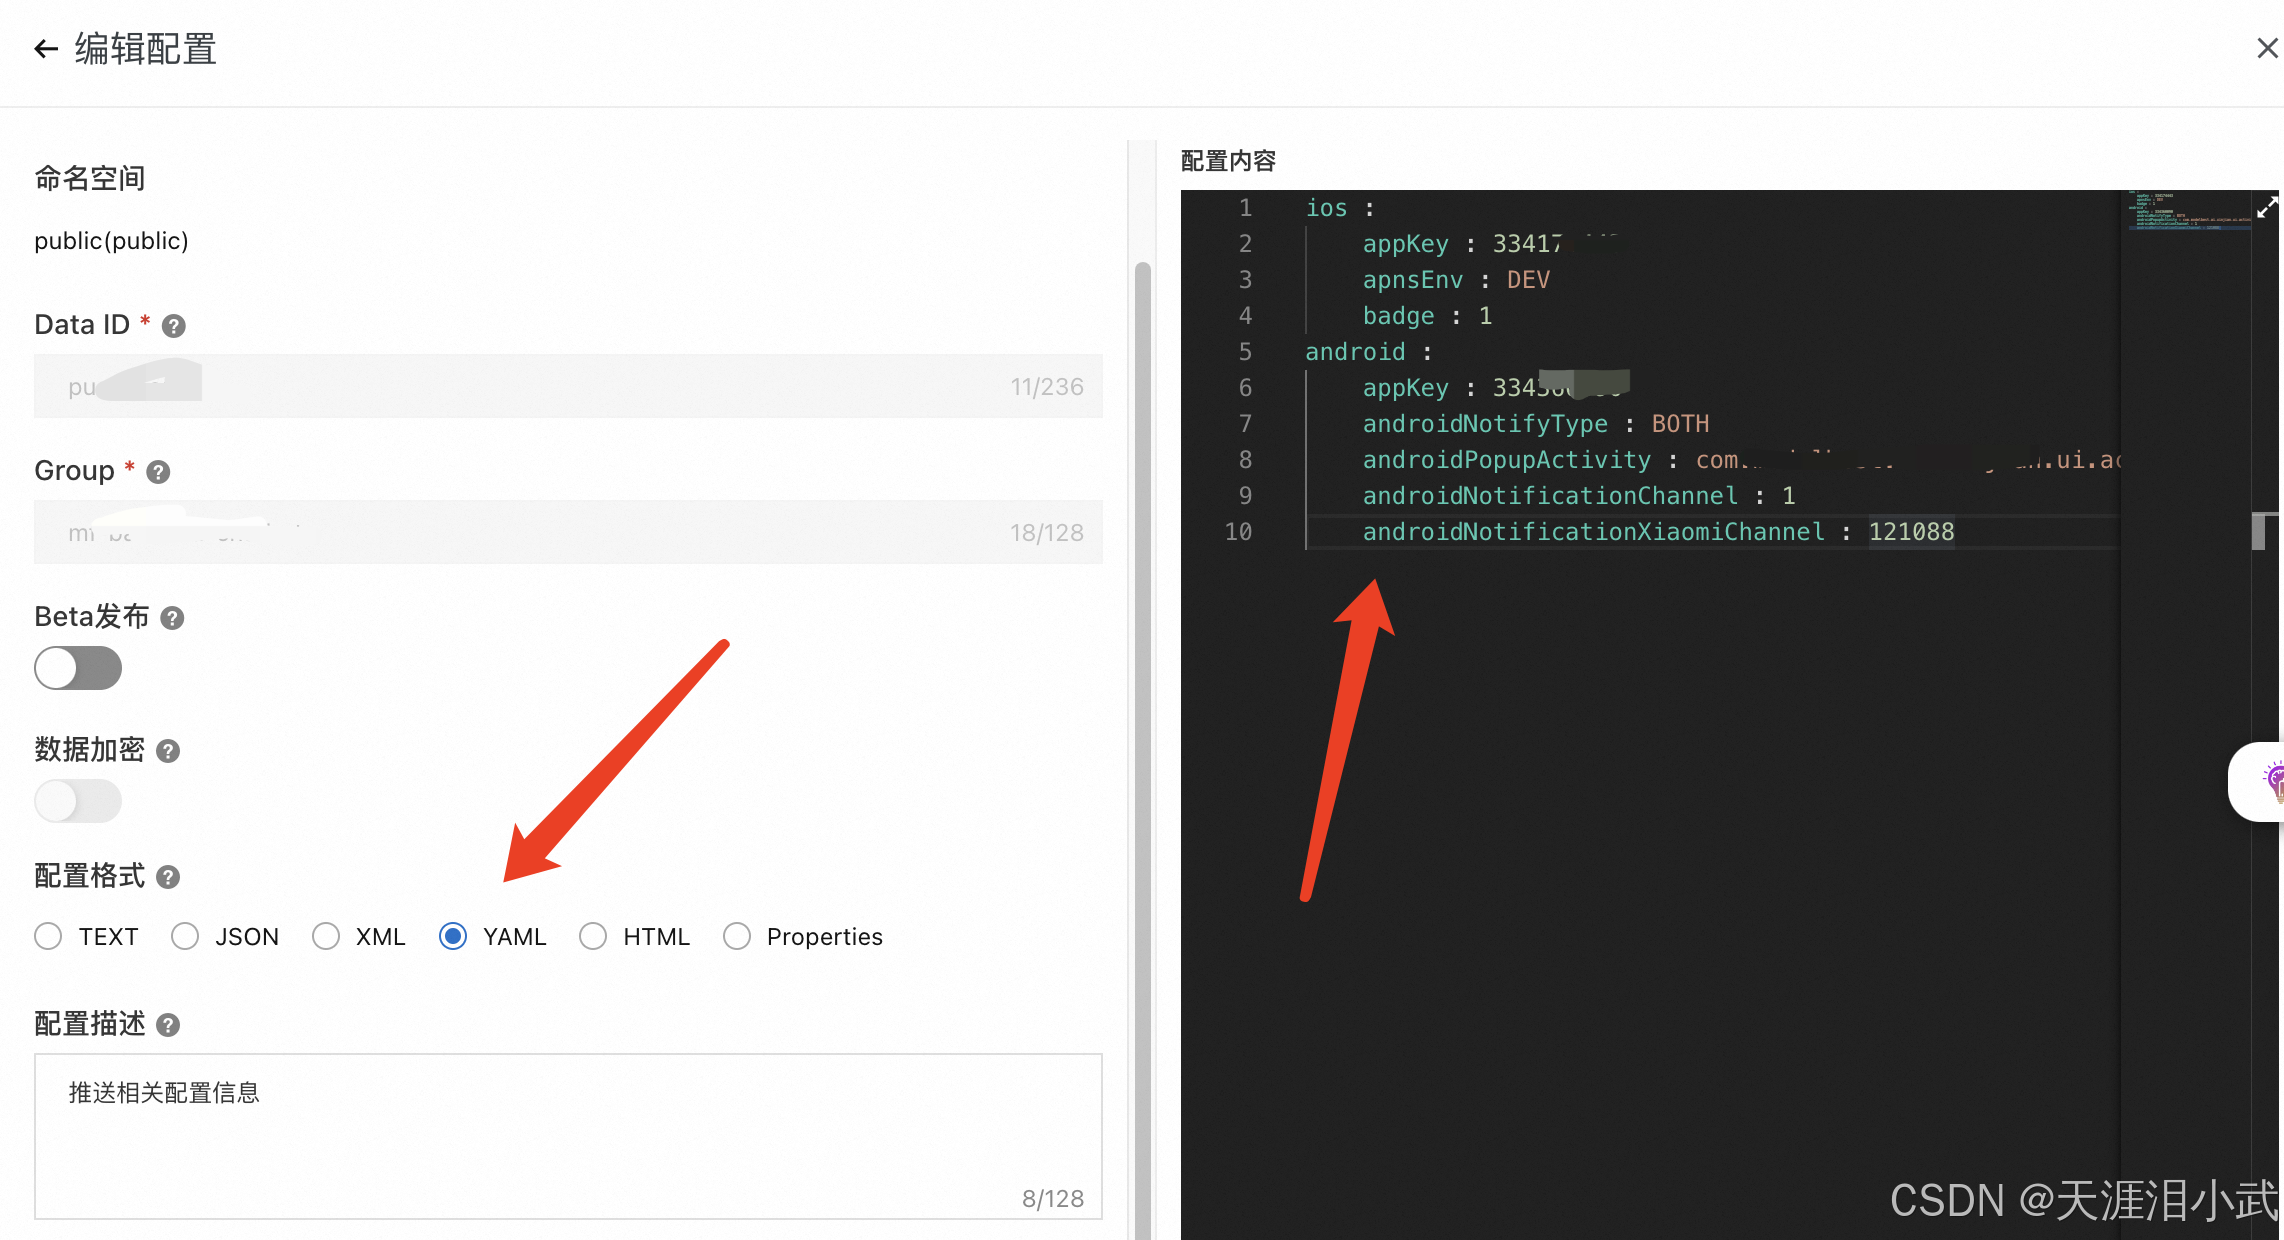Open the Group field help tooltip

157,471
